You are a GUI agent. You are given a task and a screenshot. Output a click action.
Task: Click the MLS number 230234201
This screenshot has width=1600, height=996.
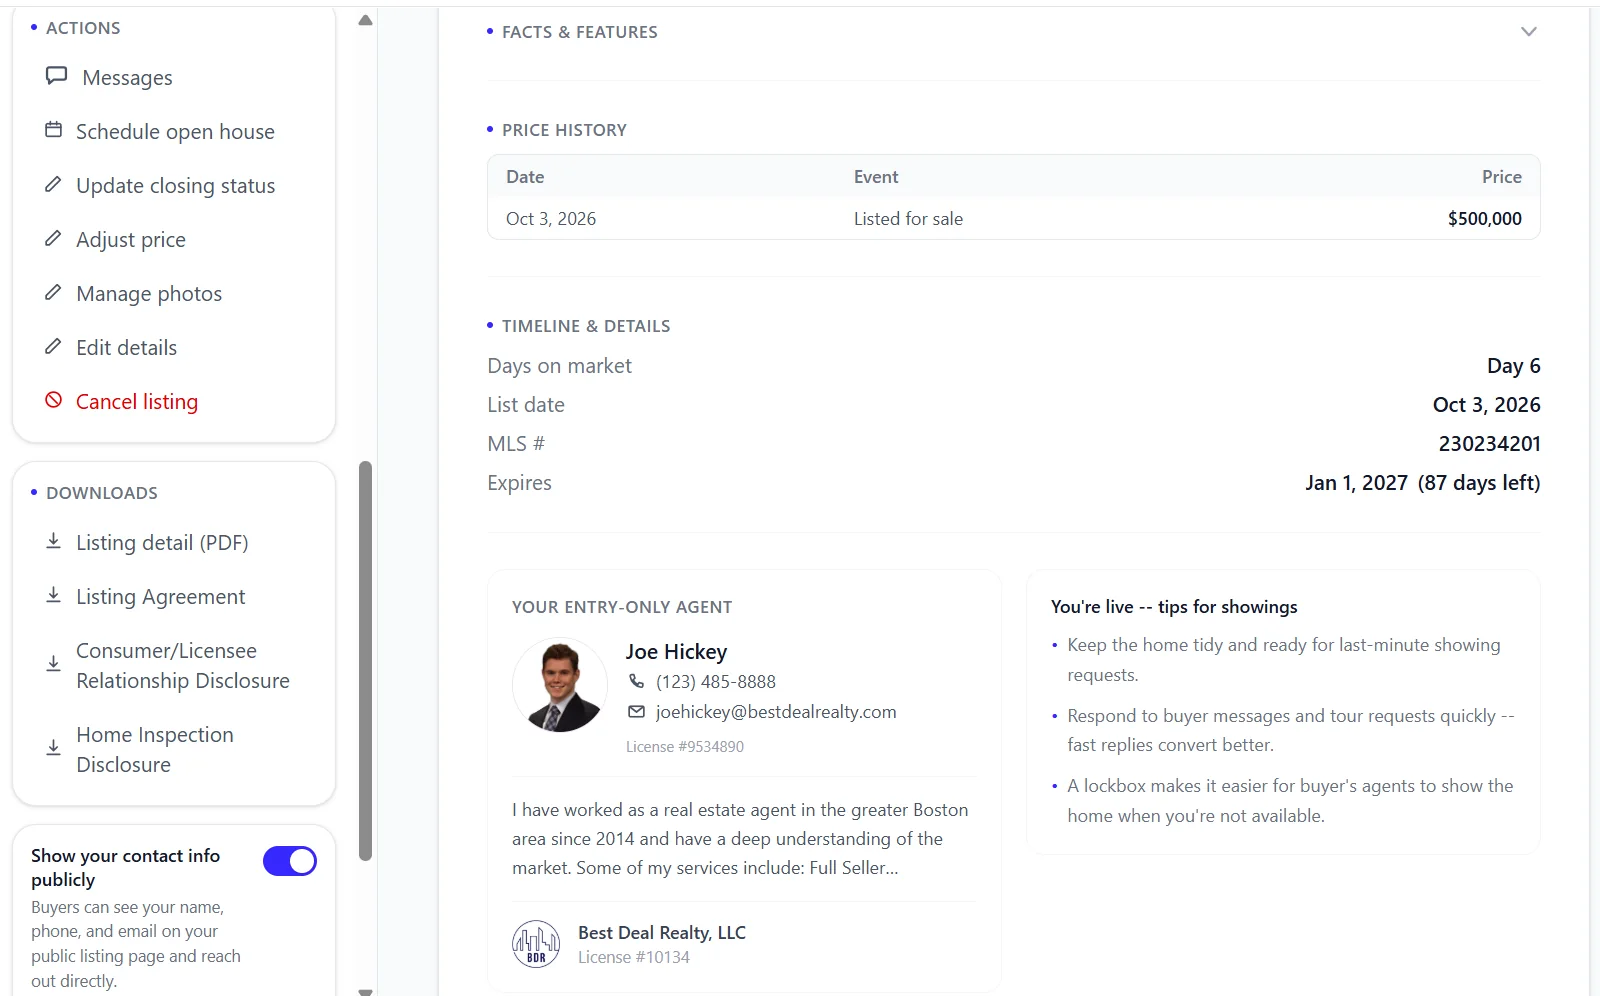tap(1489, 443)
